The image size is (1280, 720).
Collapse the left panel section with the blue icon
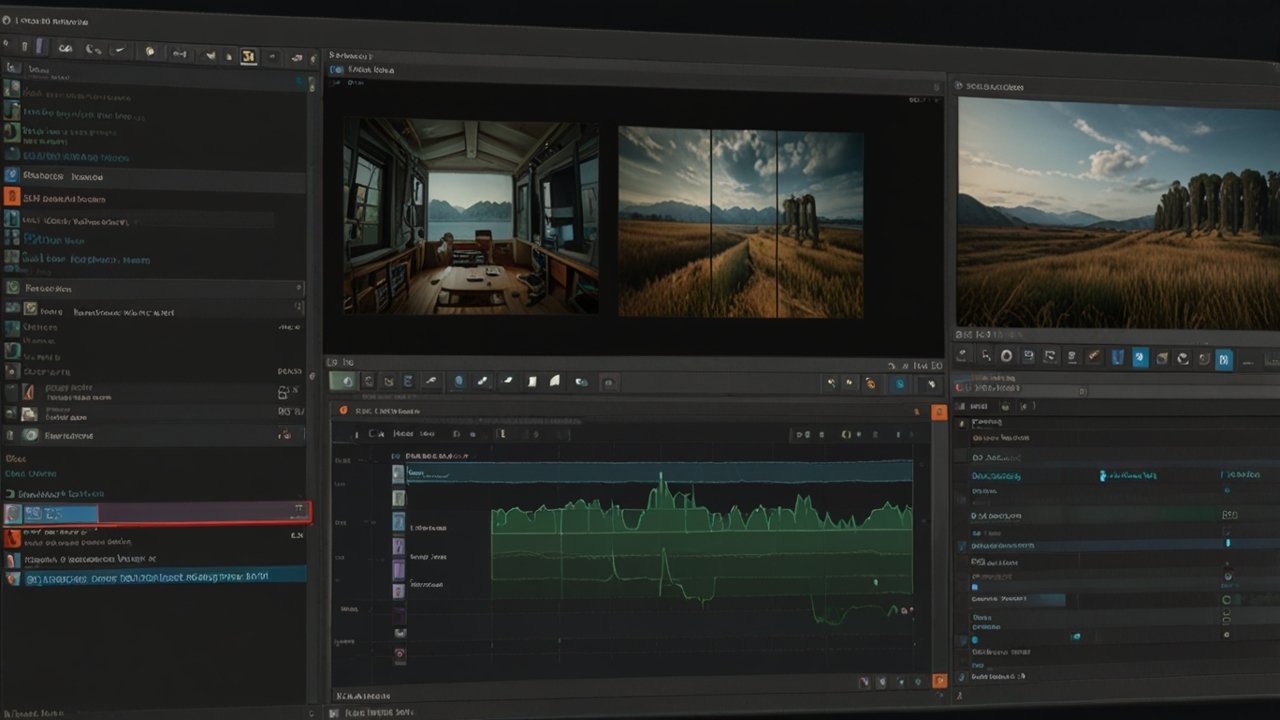tap(12, 176)
